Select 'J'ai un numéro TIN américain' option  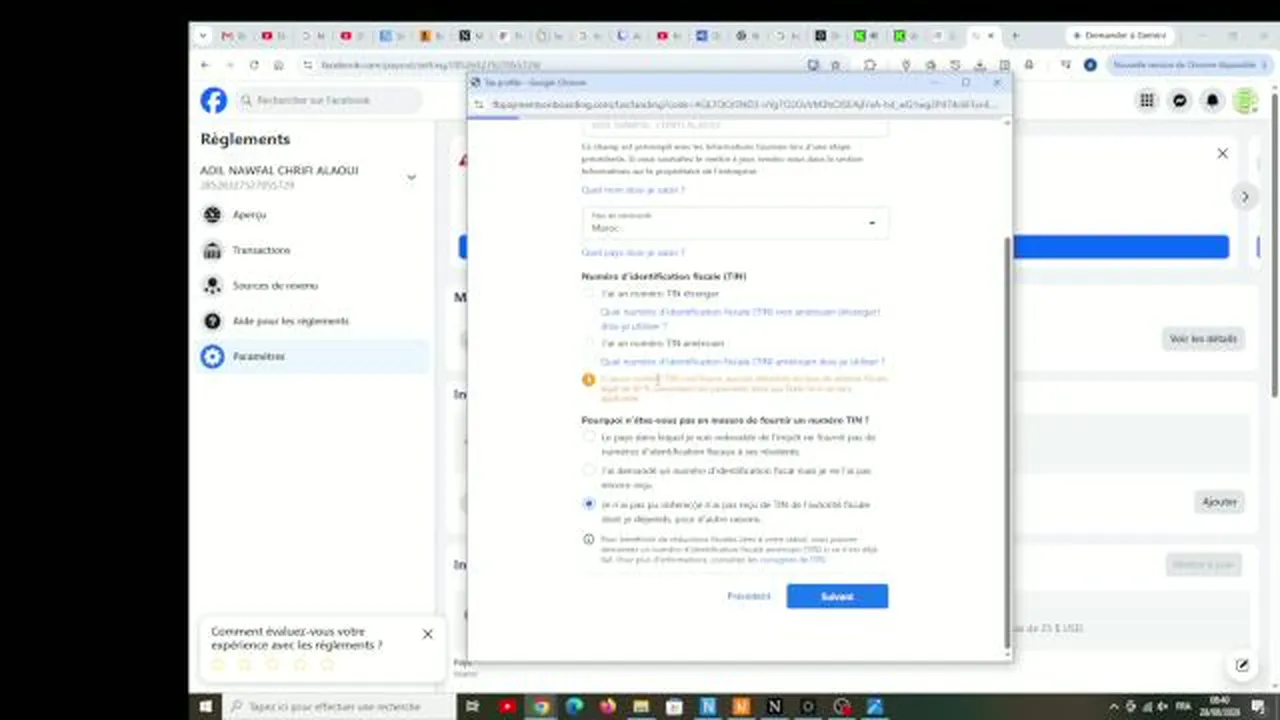click(x=589, y=343)
